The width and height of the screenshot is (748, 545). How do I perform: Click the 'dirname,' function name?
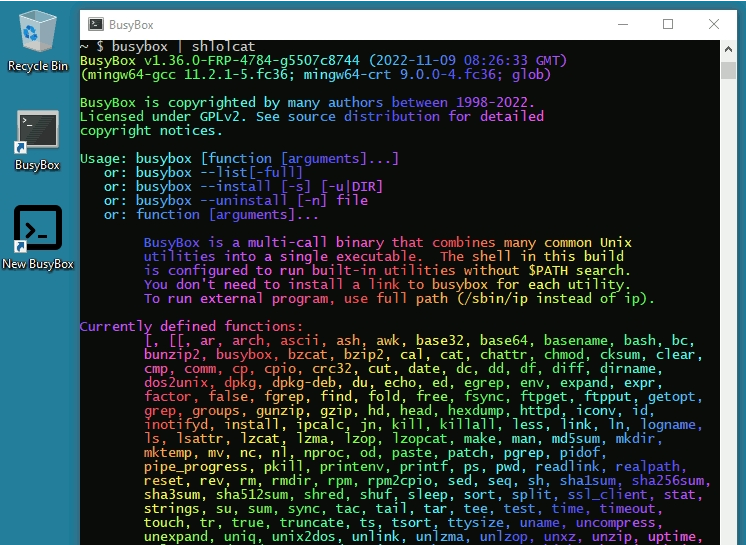coord(632,369)
